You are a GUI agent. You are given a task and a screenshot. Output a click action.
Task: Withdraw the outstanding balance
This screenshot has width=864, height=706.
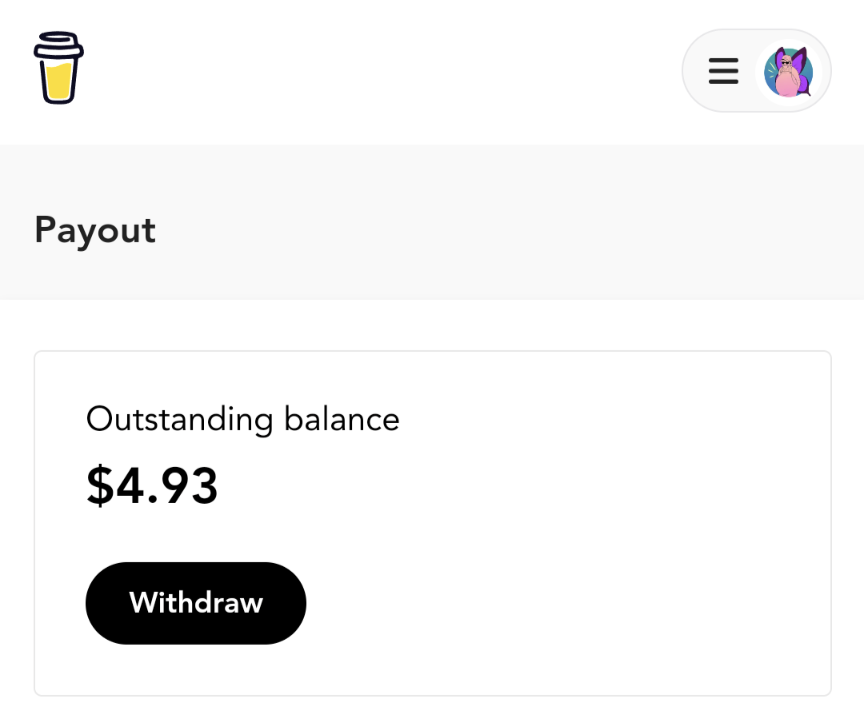tap(196, 603)
